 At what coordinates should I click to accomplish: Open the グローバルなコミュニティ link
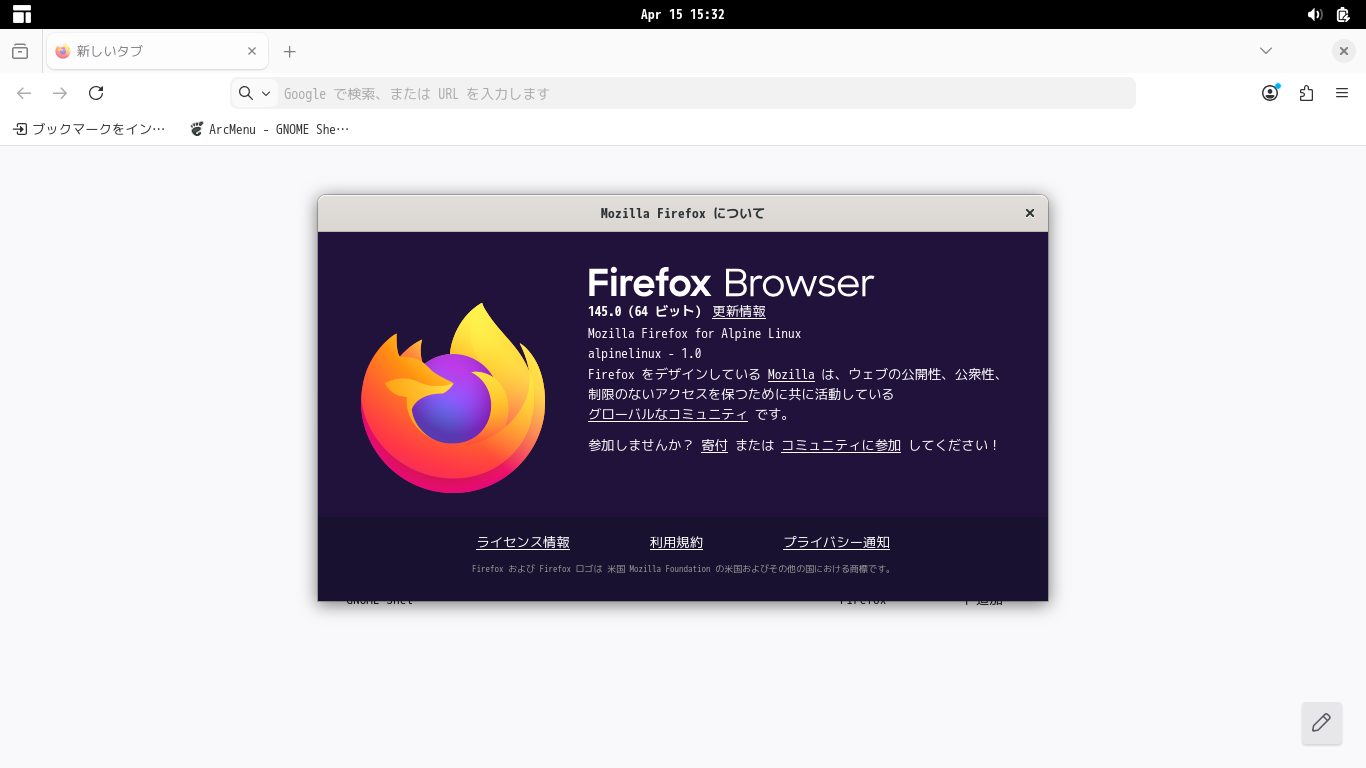point(667,414)
